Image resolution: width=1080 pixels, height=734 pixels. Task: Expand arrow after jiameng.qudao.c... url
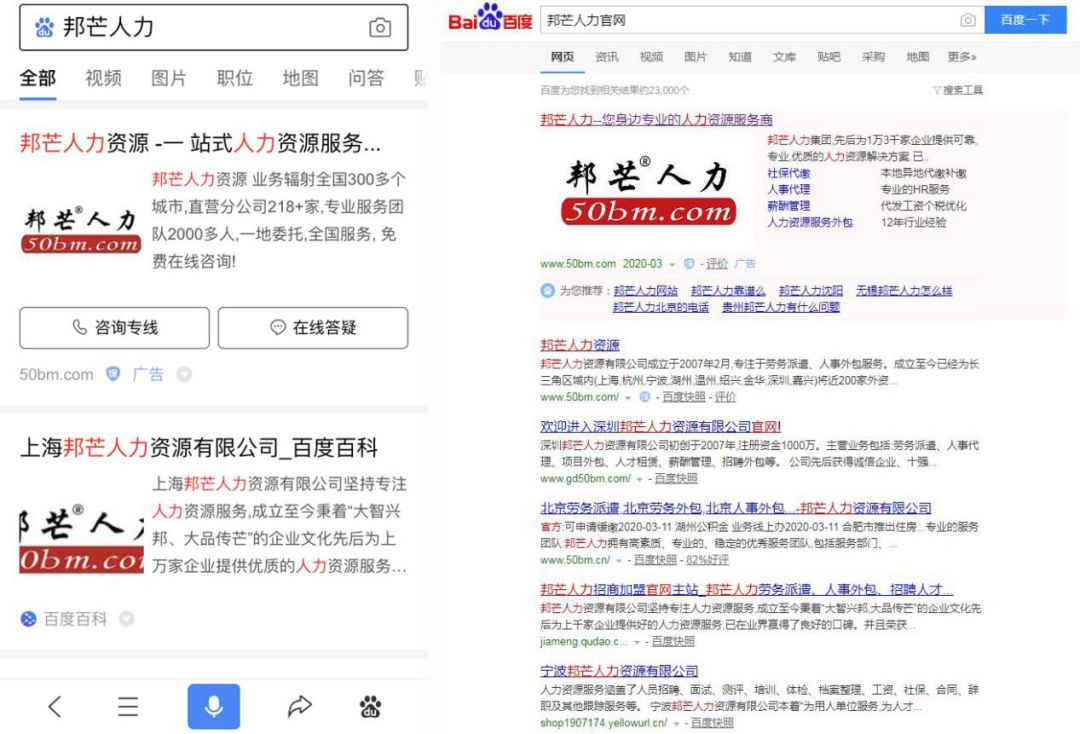click(x=636, y=642)
